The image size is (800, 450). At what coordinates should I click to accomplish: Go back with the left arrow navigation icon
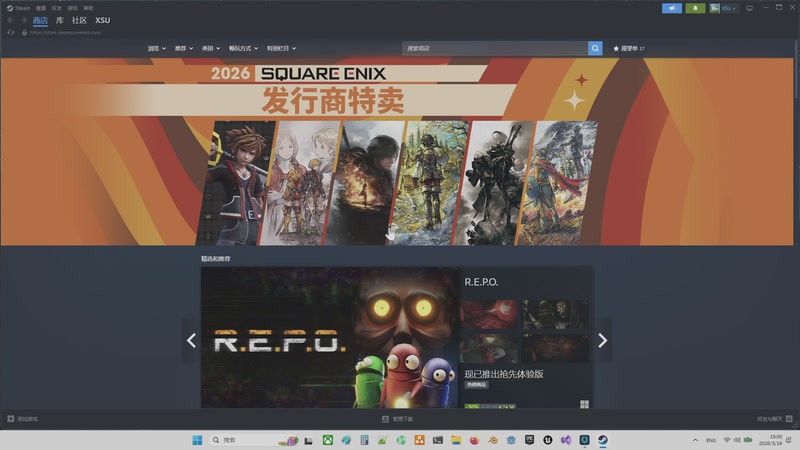(x=10, y=20)
